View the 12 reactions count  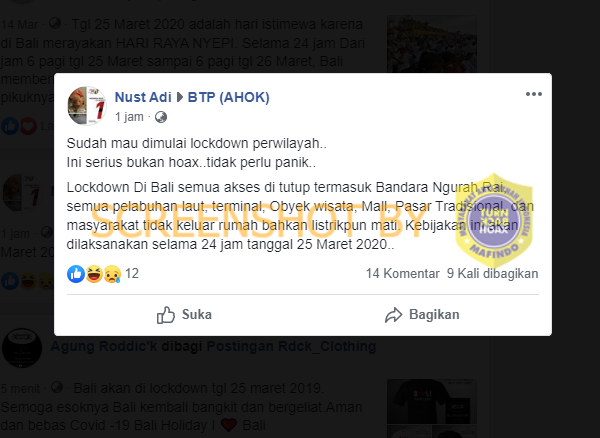132,274
